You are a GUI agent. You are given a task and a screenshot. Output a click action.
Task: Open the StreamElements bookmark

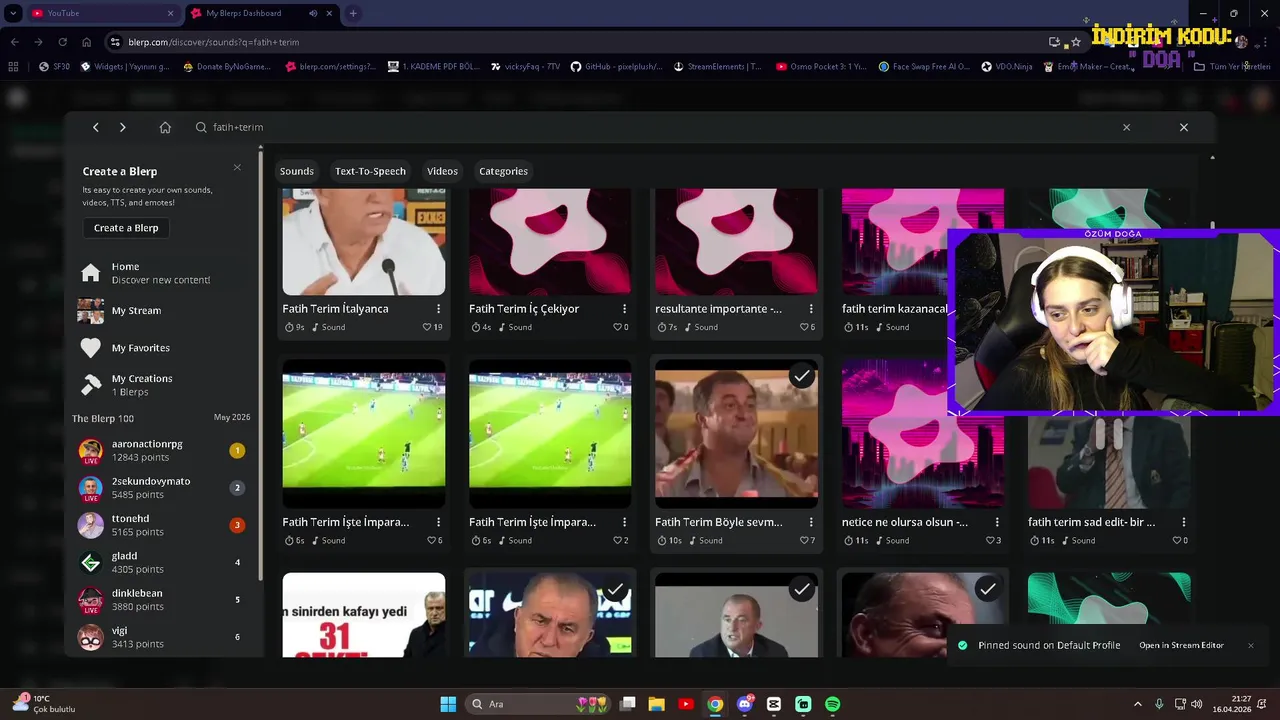click(717, 67)
